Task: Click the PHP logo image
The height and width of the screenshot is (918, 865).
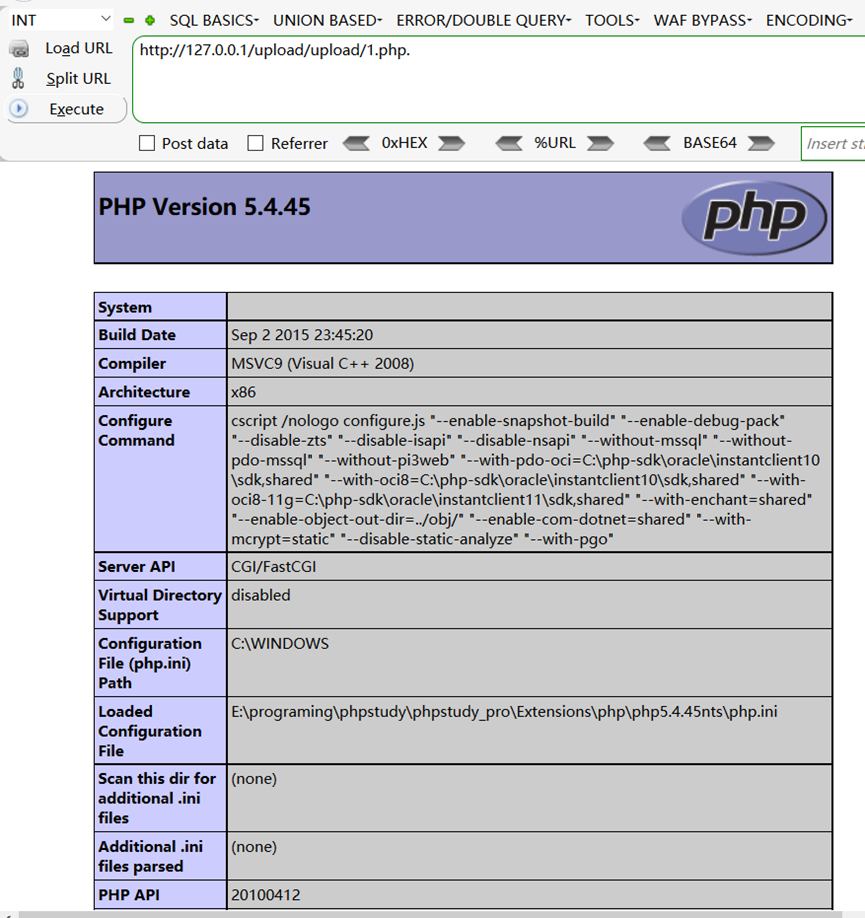Action: (x=754, y=218)
